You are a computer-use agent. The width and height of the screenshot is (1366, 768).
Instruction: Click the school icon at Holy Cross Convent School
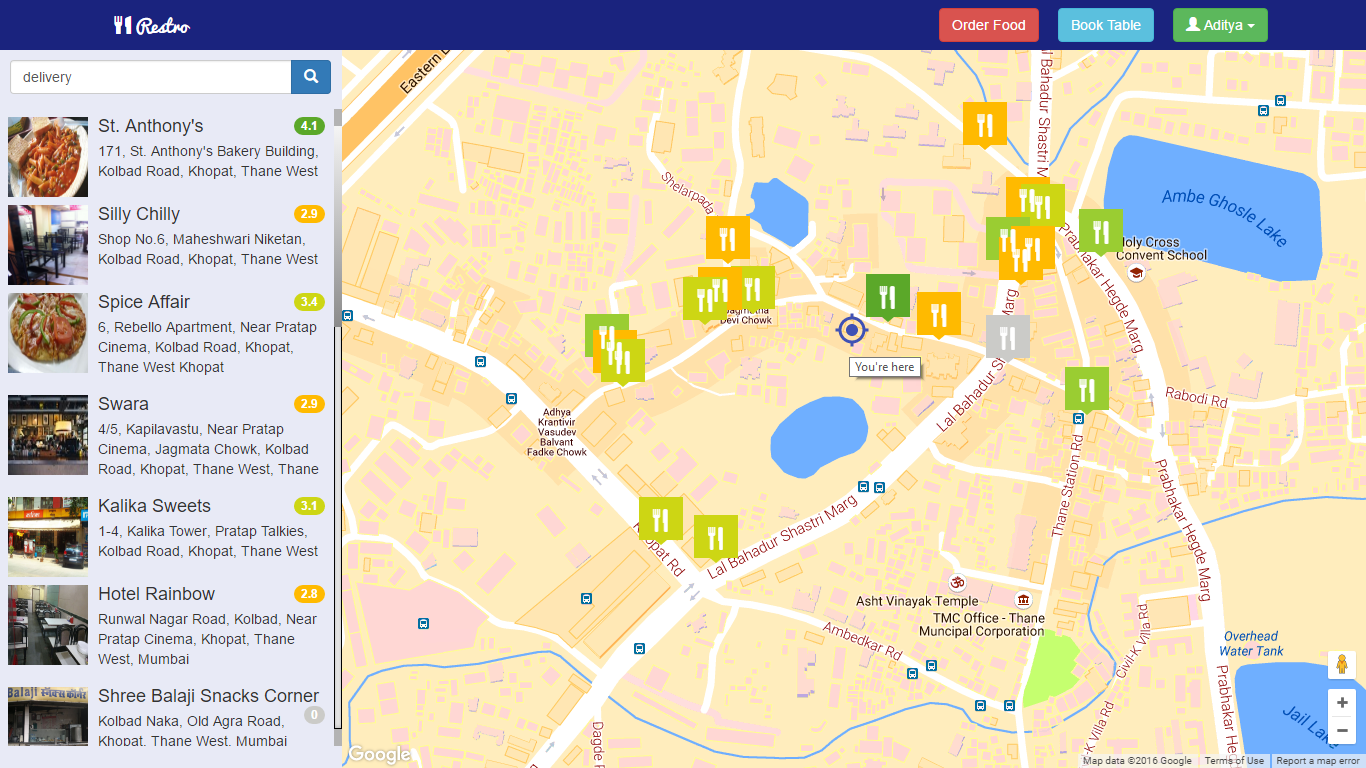click(1135, 273)
